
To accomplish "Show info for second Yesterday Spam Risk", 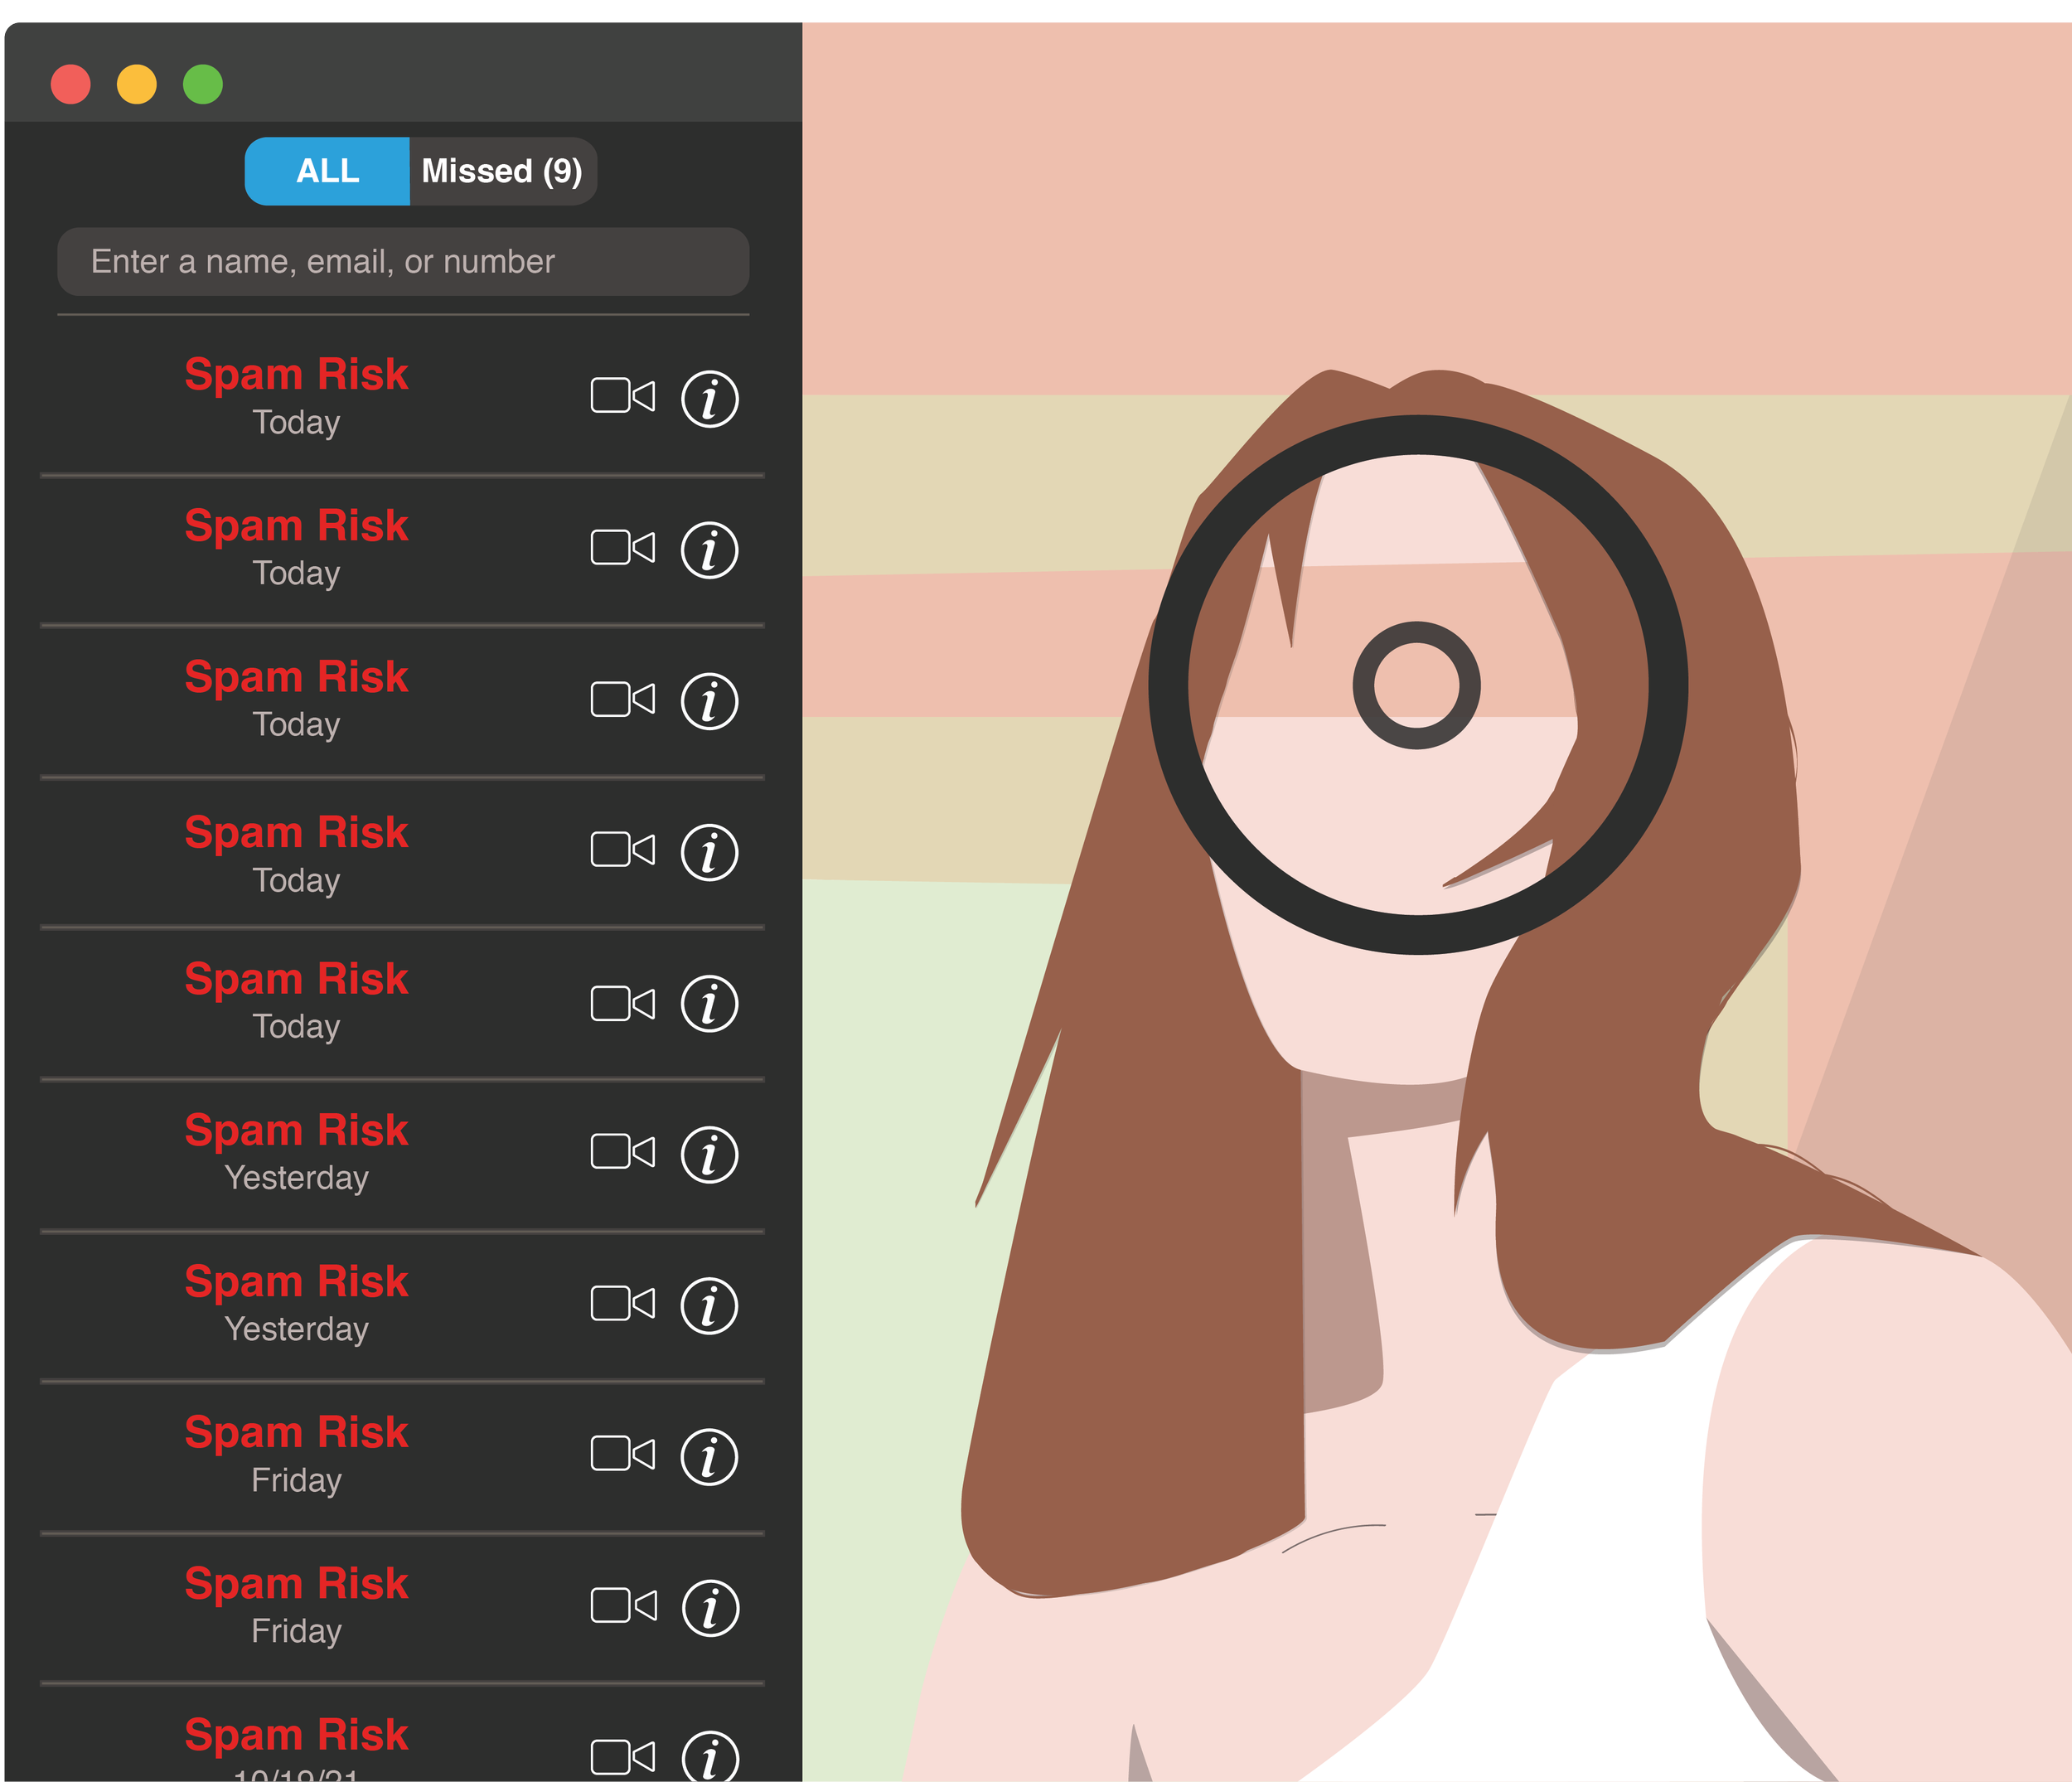I will click(709, 1306).
